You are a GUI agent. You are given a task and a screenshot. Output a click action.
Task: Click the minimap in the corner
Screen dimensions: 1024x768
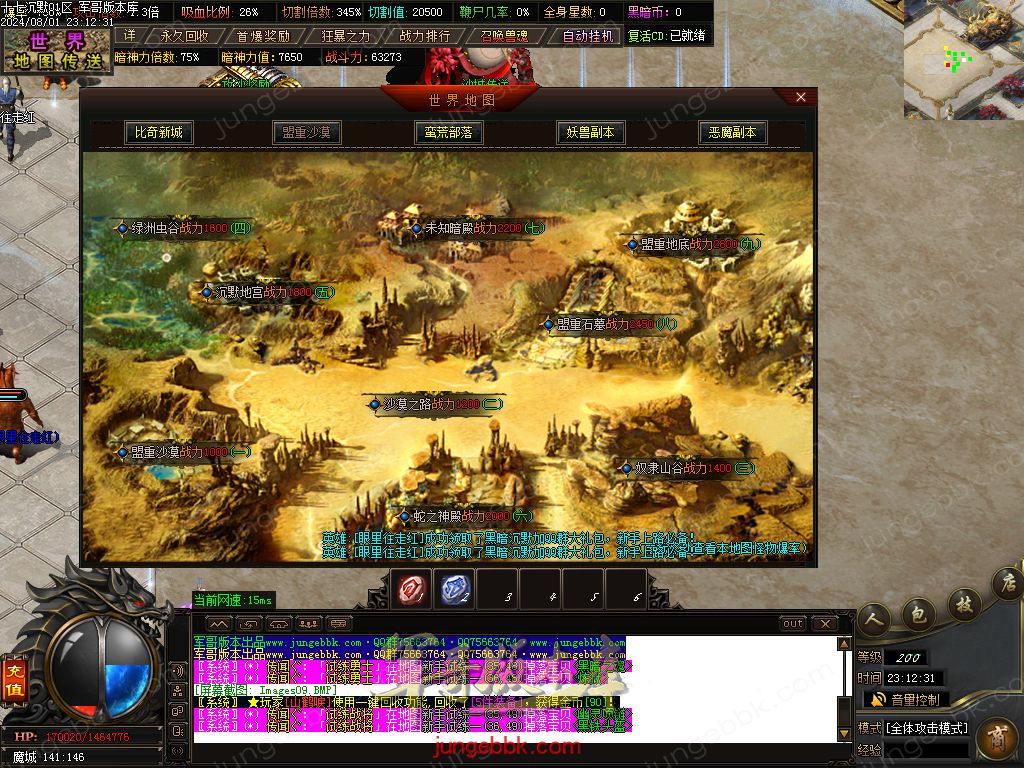tap(962, 60)
